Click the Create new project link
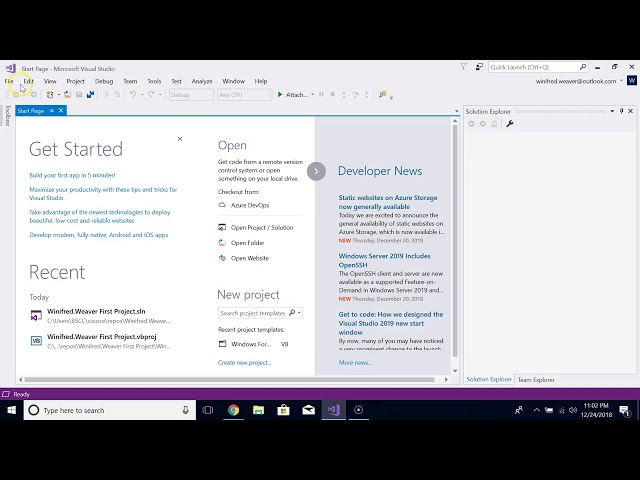The image size is (640, 480). tap(244, 362)
